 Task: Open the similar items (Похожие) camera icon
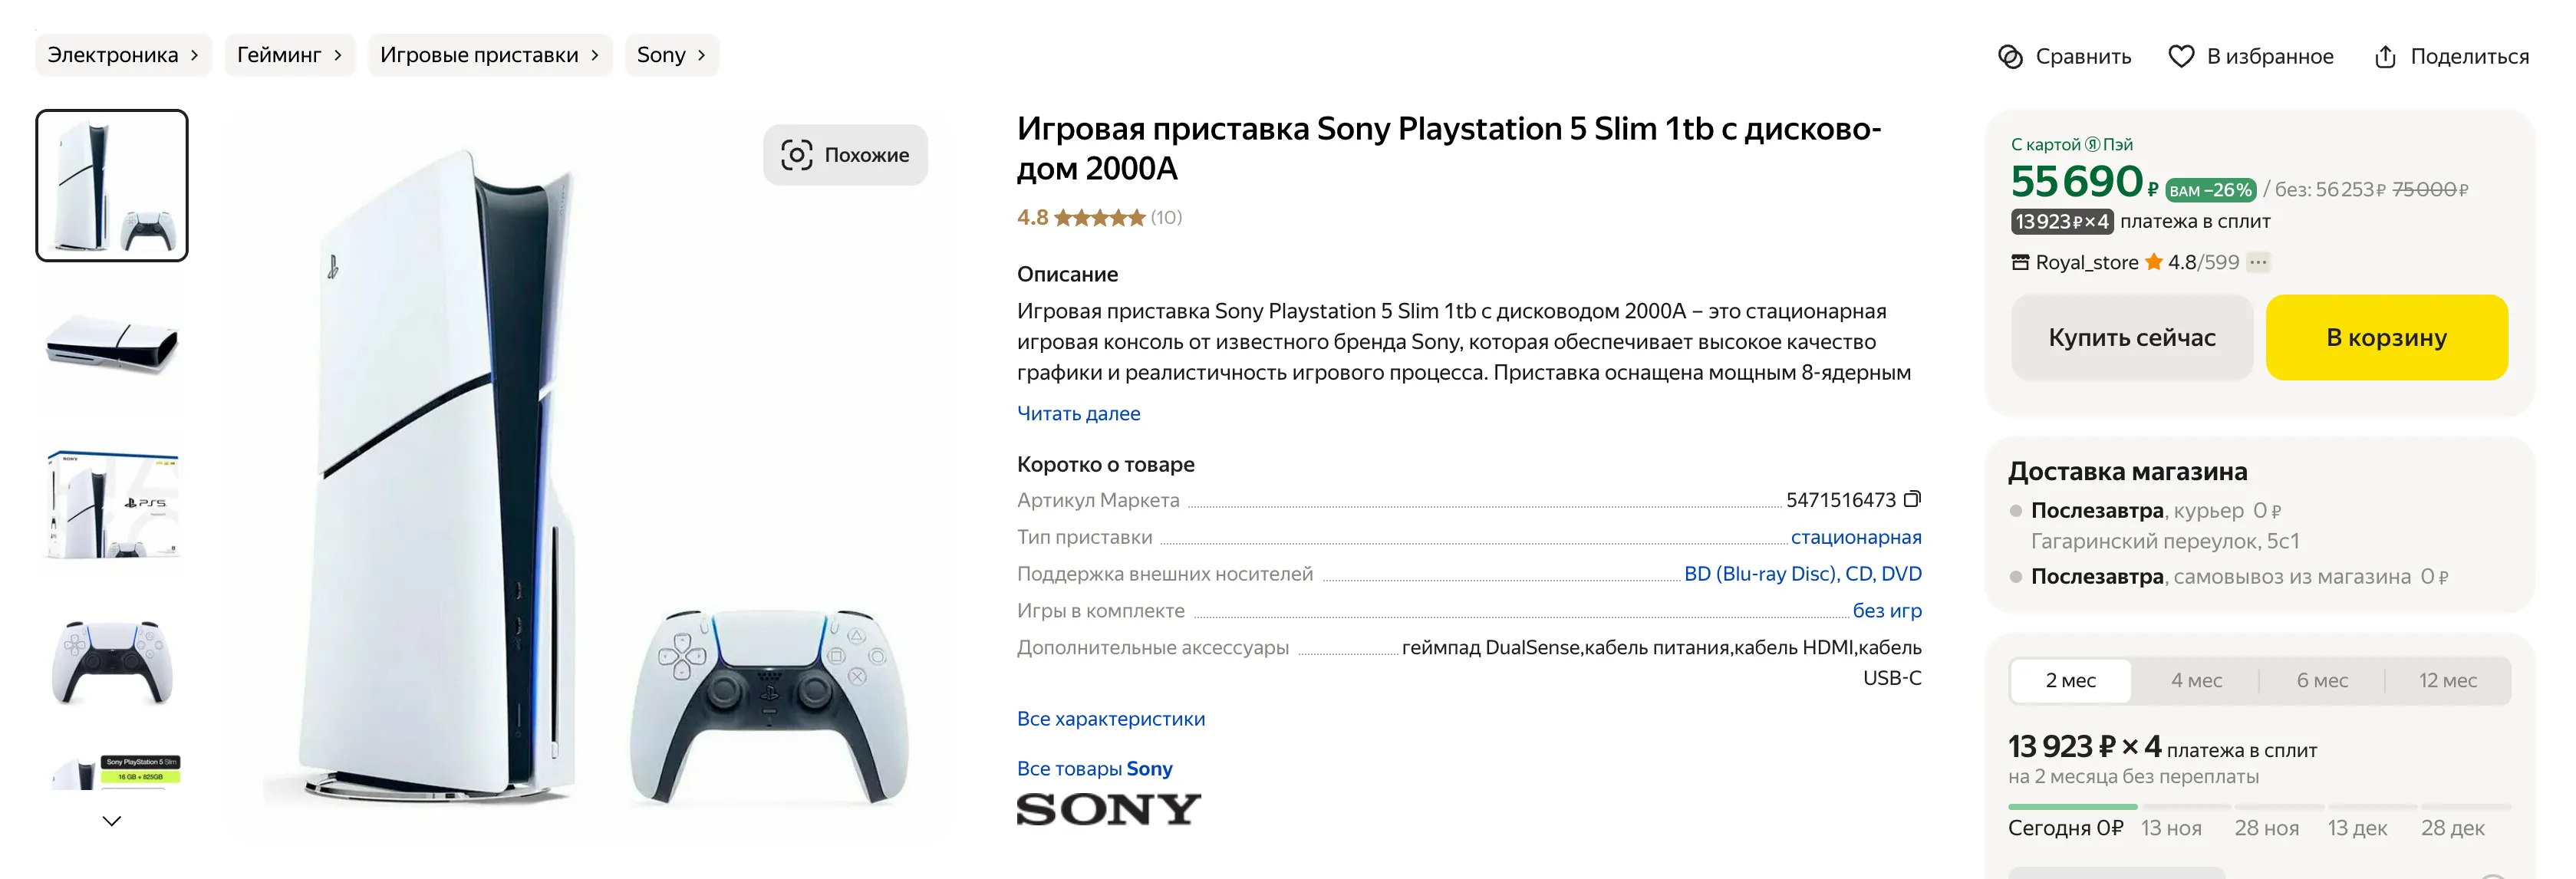[796, 155]
